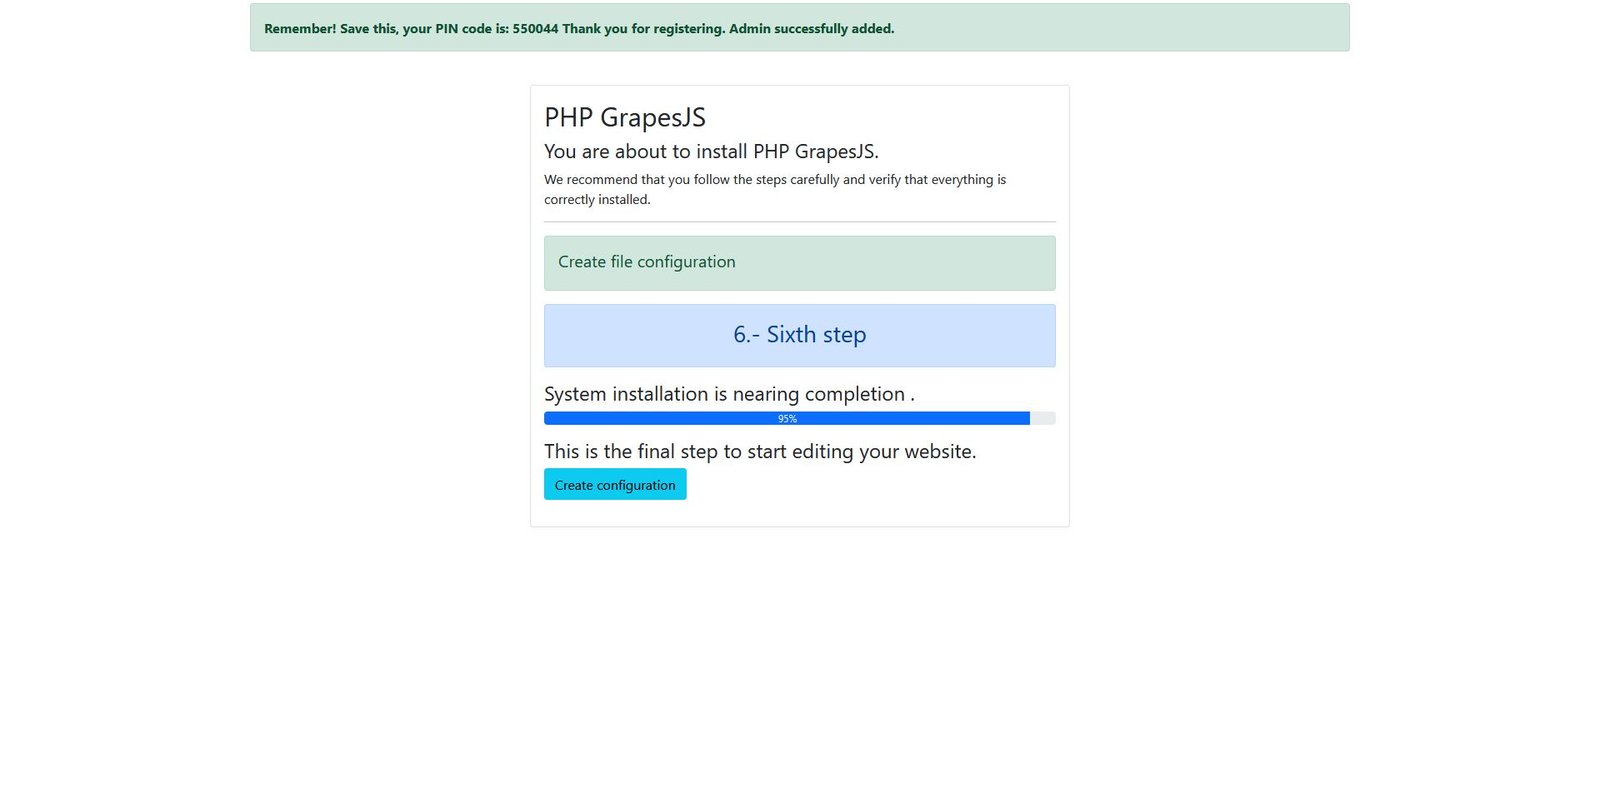1600x788 pixels.
Task: Click the '6.- Sixth step' heading
Action: [x=799, y=335]
